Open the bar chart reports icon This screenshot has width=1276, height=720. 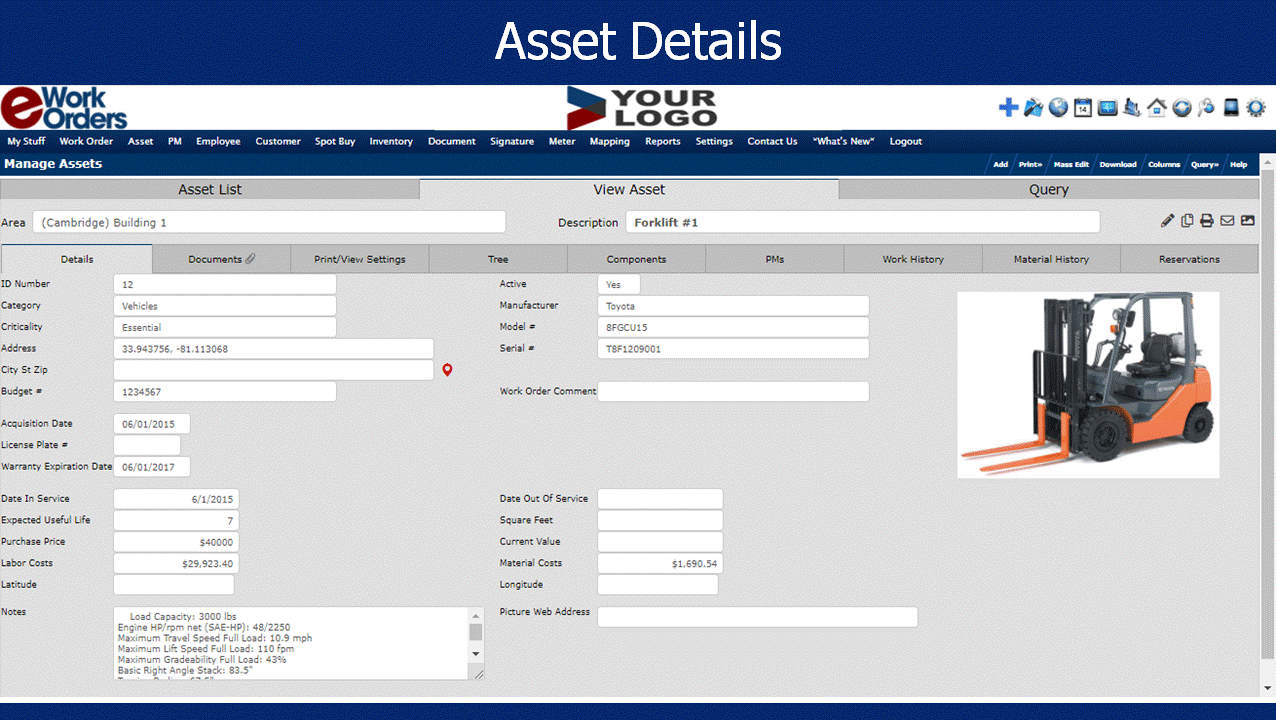[1132, 108]
